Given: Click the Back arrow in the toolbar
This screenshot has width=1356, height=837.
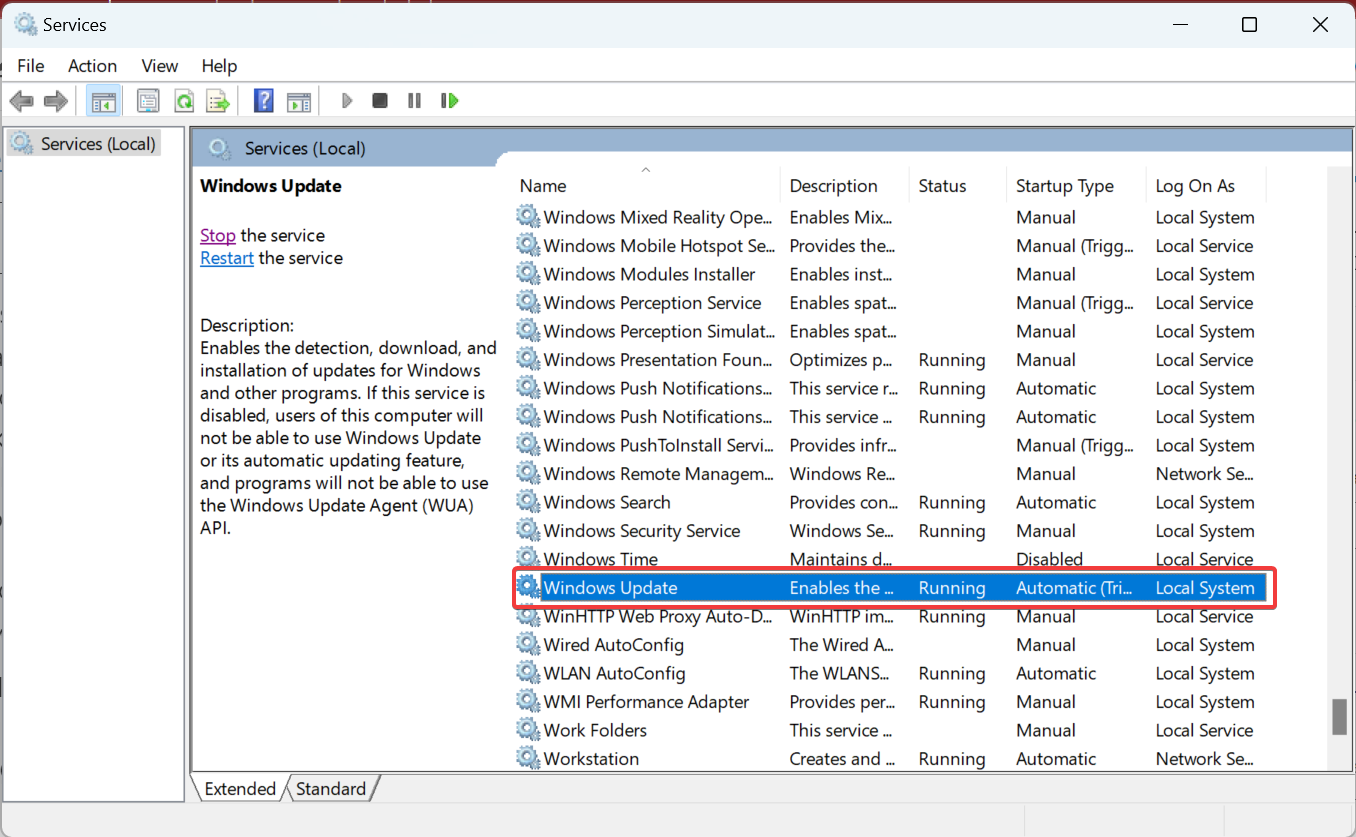Looking at the screenshot, I should click(x=21, y=101).
